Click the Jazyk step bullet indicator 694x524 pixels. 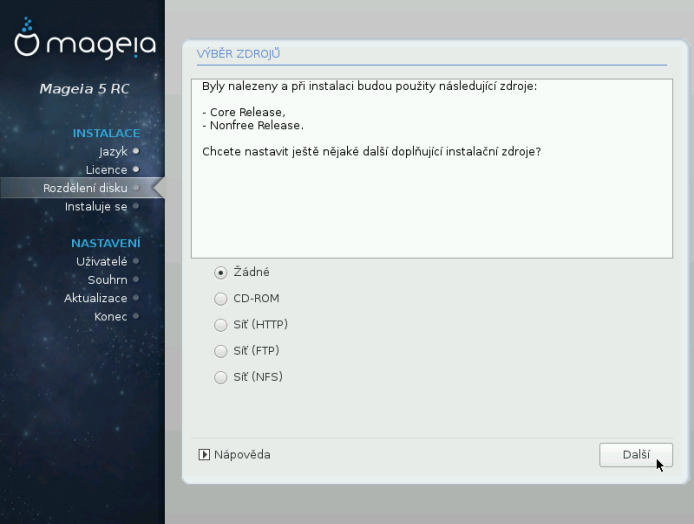coord(136,151)
